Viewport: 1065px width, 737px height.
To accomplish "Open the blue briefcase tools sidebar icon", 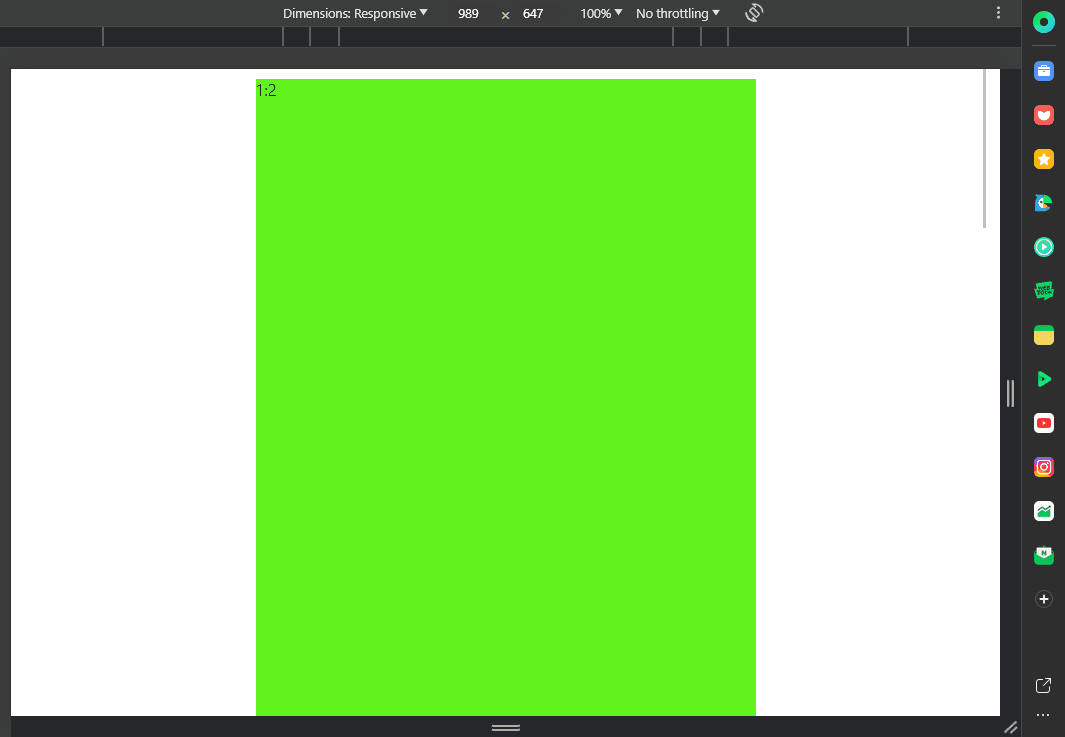I will tap(1043, 71).
